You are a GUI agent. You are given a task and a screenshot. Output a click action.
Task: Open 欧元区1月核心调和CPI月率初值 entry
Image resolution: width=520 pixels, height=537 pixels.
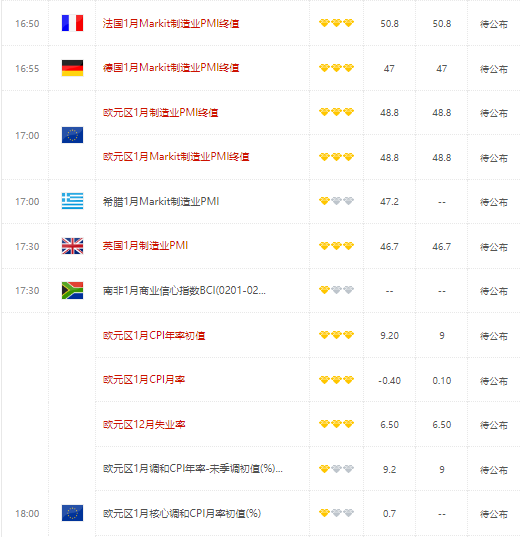tap(182, 513)
